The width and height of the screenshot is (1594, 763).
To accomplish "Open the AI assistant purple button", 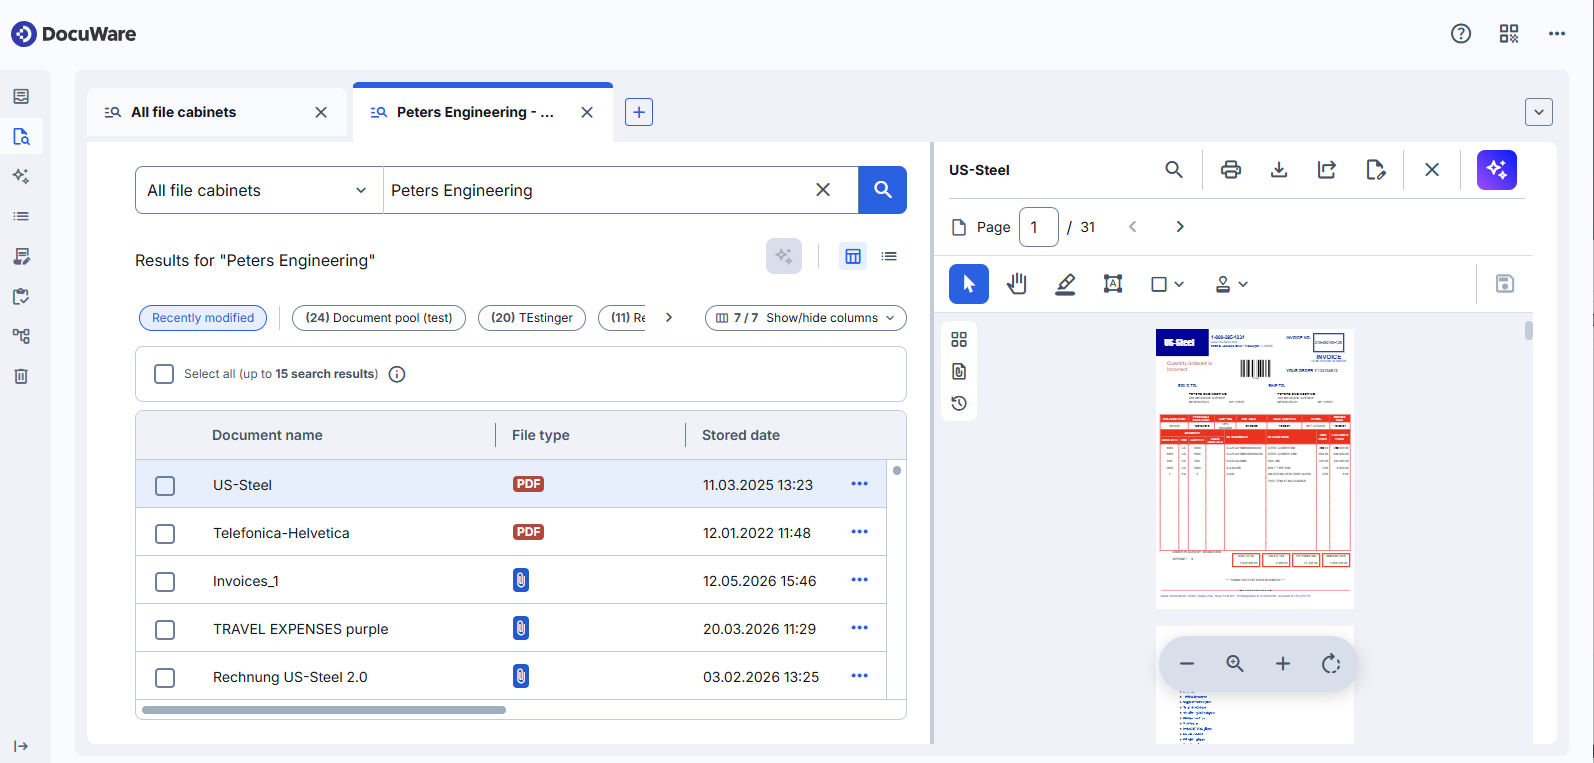I will coord(1497,170).
